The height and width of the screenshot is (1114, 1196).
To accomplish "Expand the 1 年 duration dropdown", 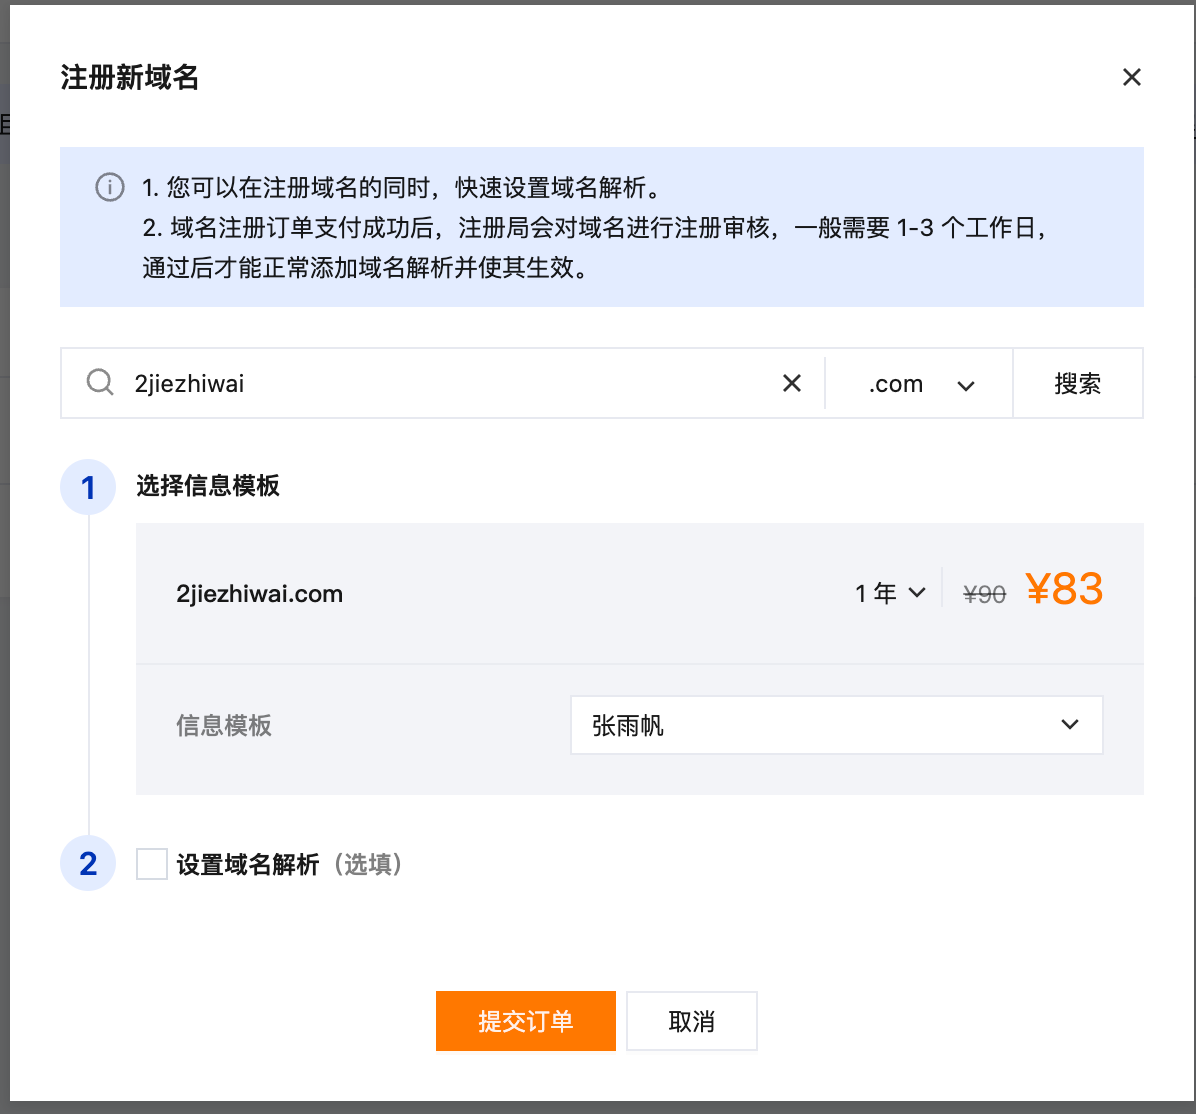I will (890, 593).
